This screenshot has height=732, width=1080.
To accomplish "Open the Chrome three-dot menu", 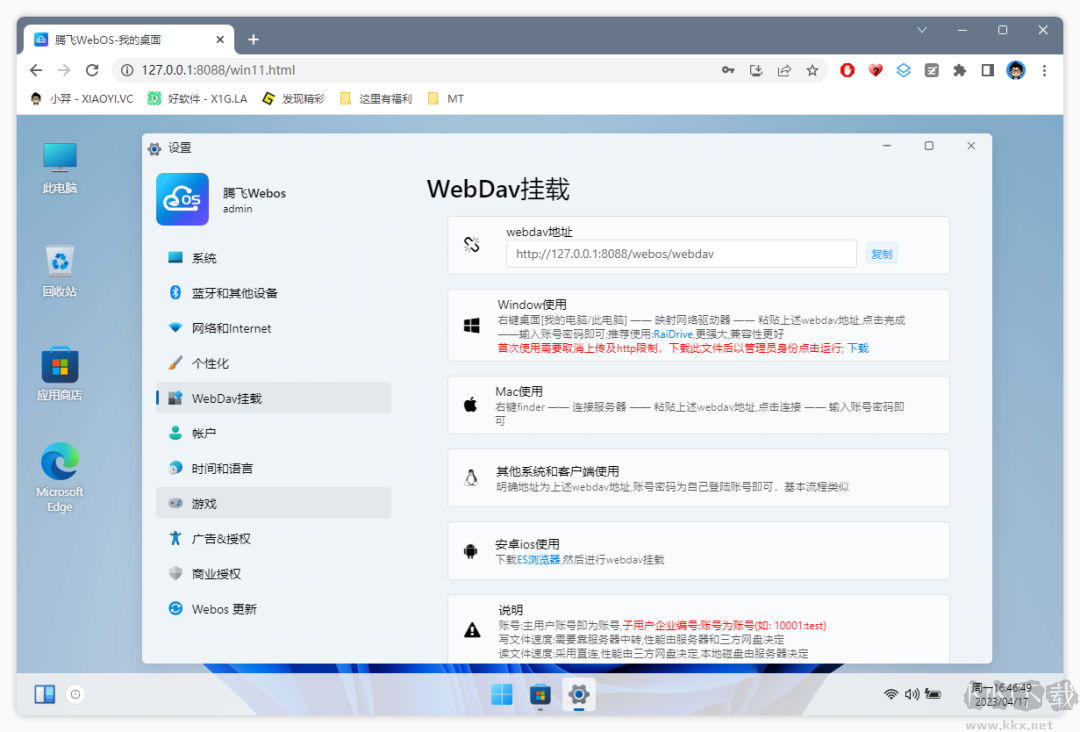I will click(x=1044, y=70).
